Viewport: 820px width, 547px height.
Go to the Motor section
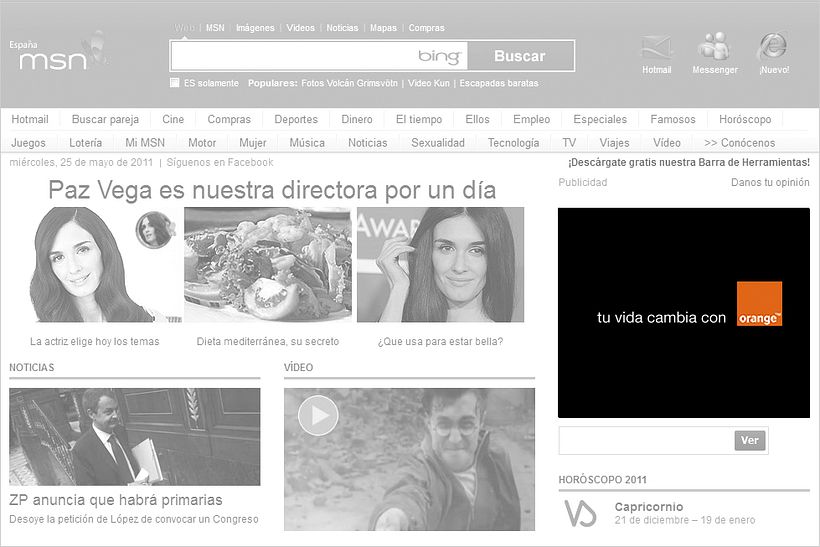coord(202,143)
